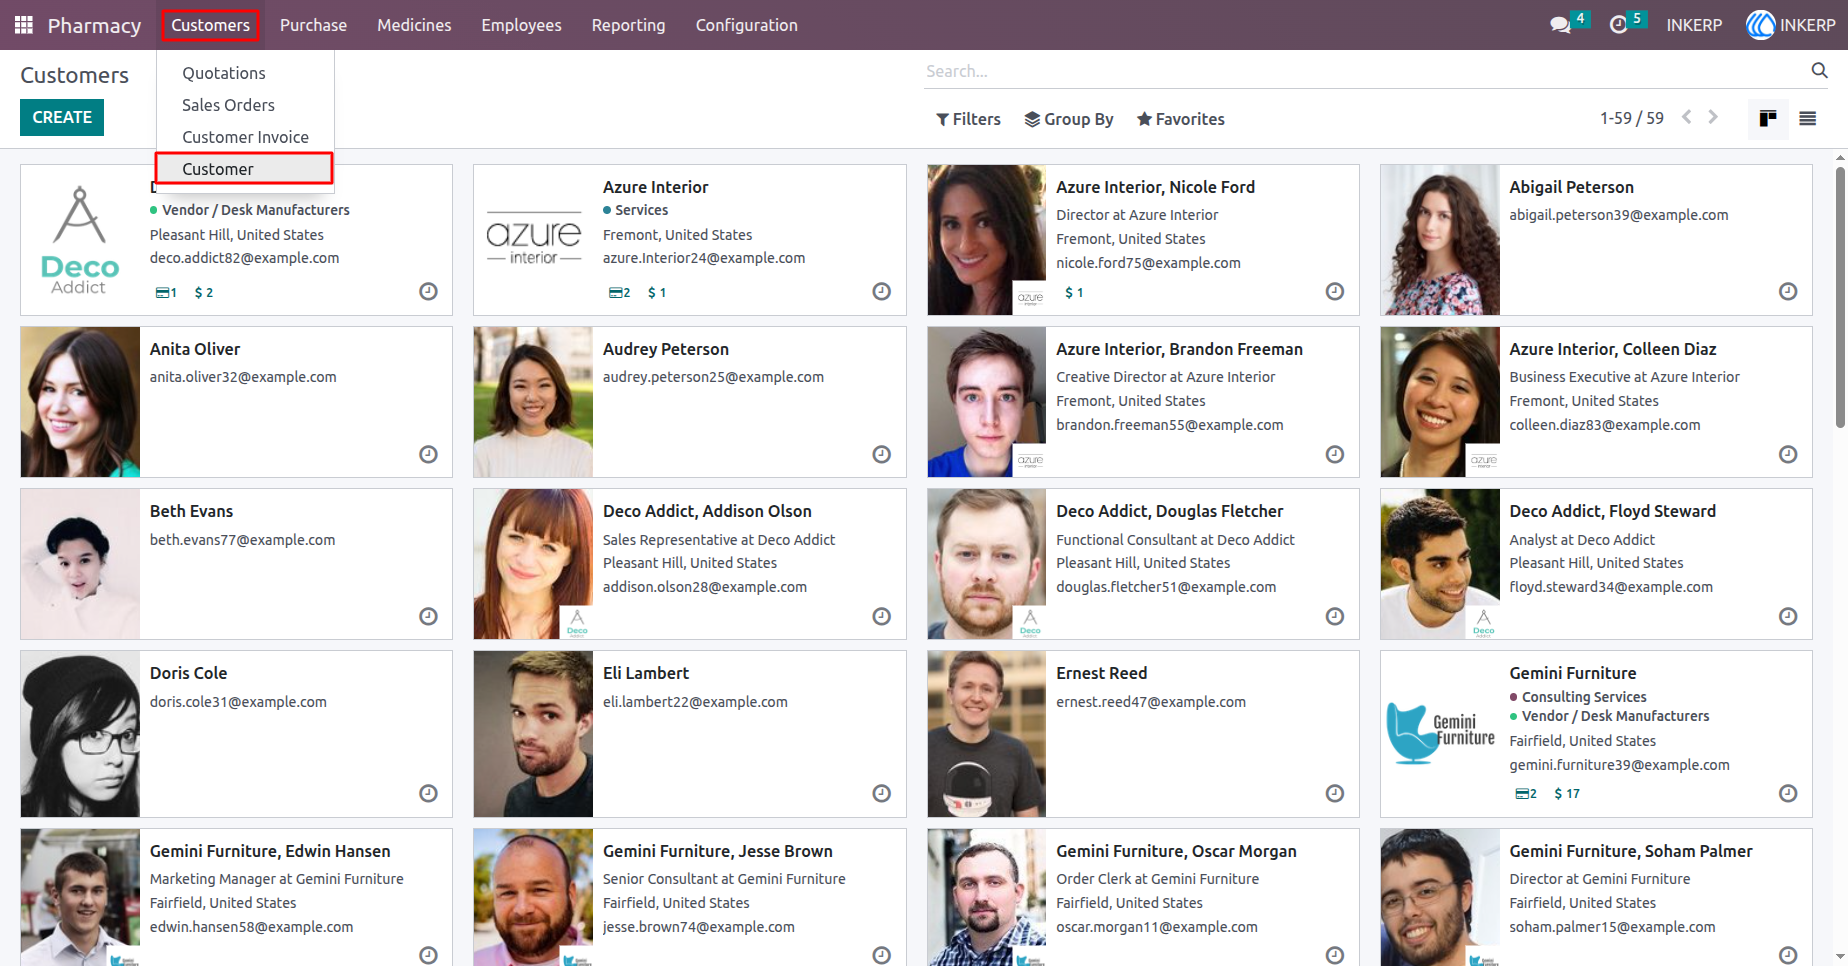This screenshot has height=966, width=1848.
Task: Open activity clock on Ernest Reed card
Action: pos(1334,793)
